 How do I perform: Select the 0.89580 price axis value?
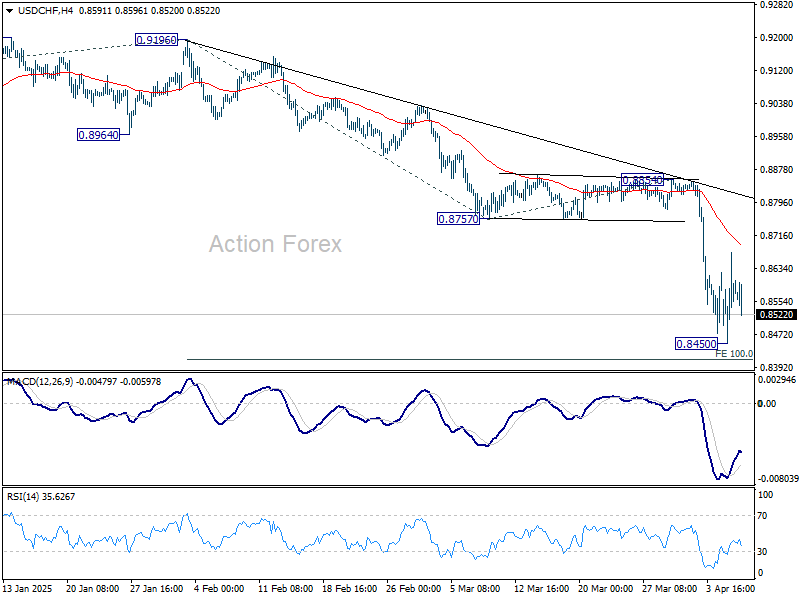pos(776,137)
